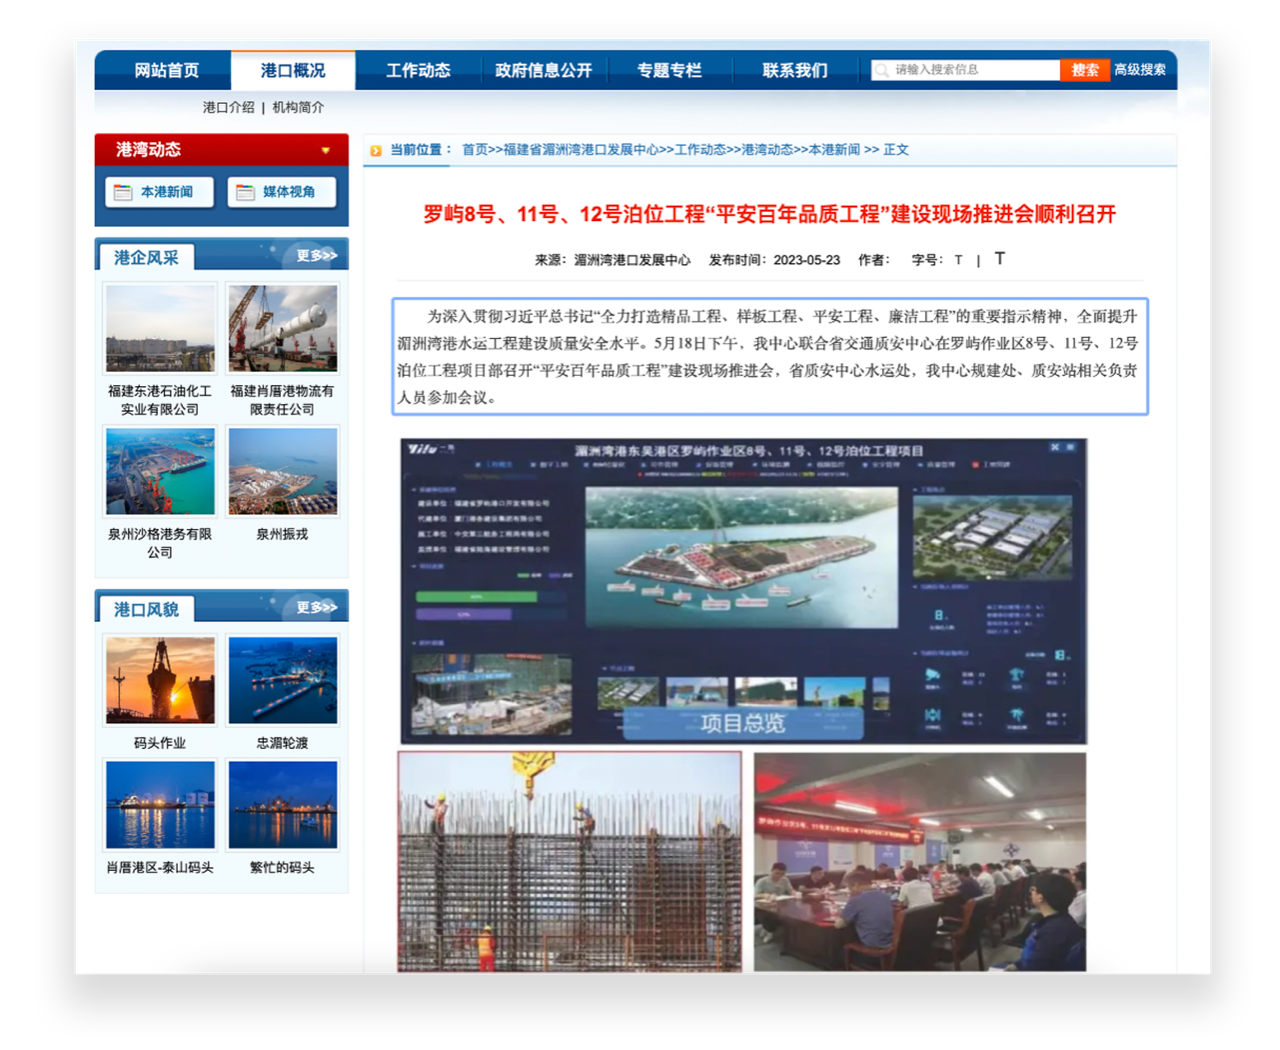Open 福建东港石油化工 company thumbnail
1280x1050 pixels.
click(x=160, y=328)
